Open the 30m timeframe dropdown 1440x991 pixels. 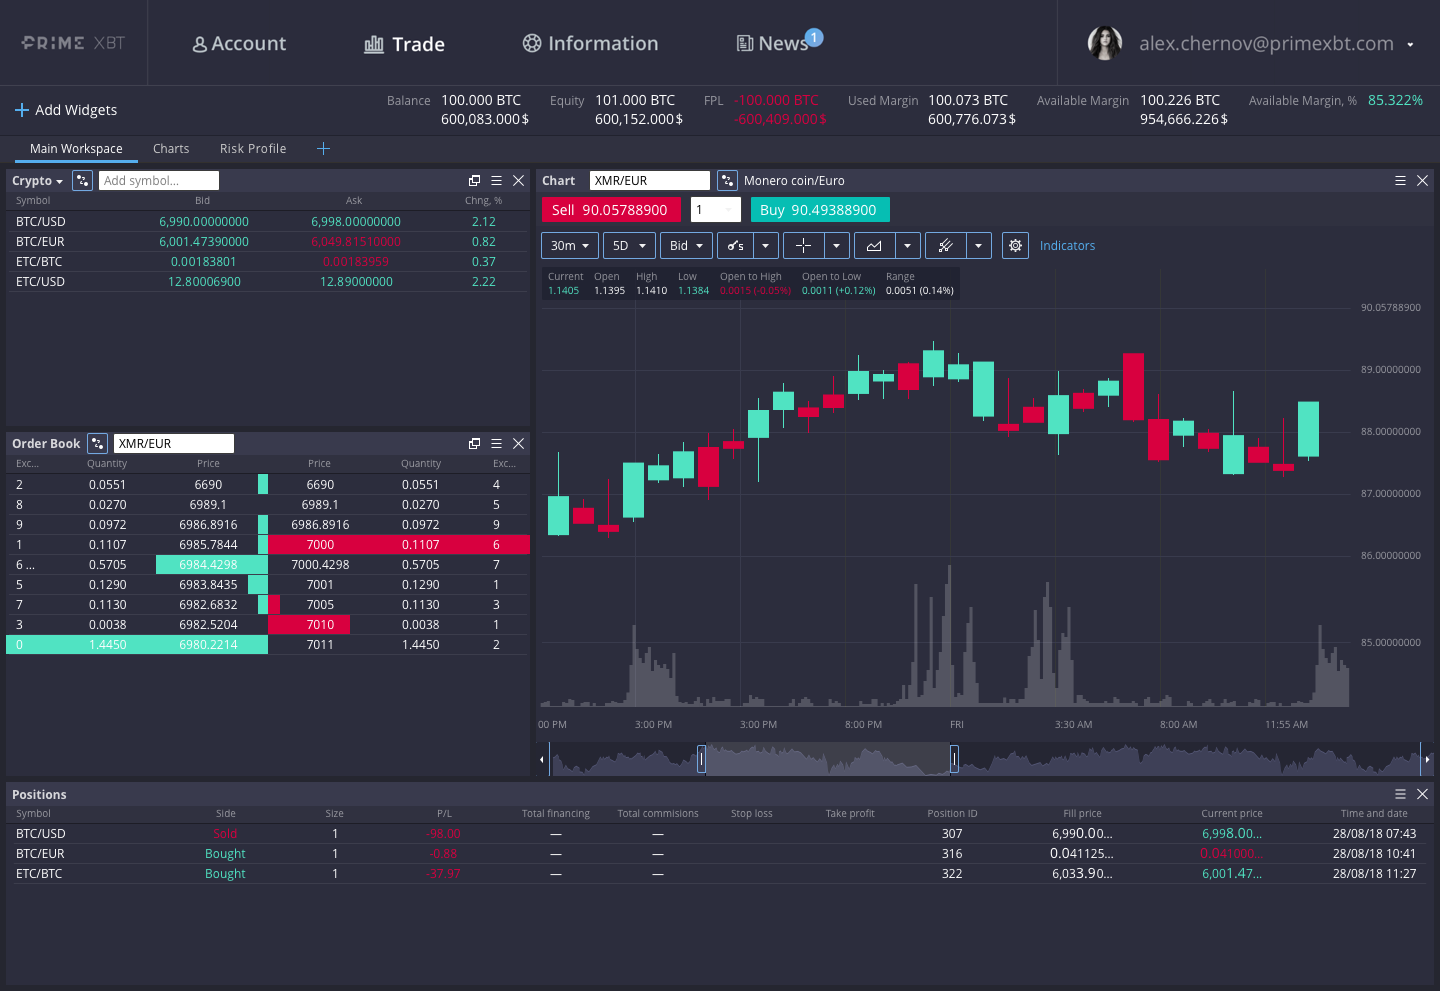pyautogui.click(x=570, y=246)
